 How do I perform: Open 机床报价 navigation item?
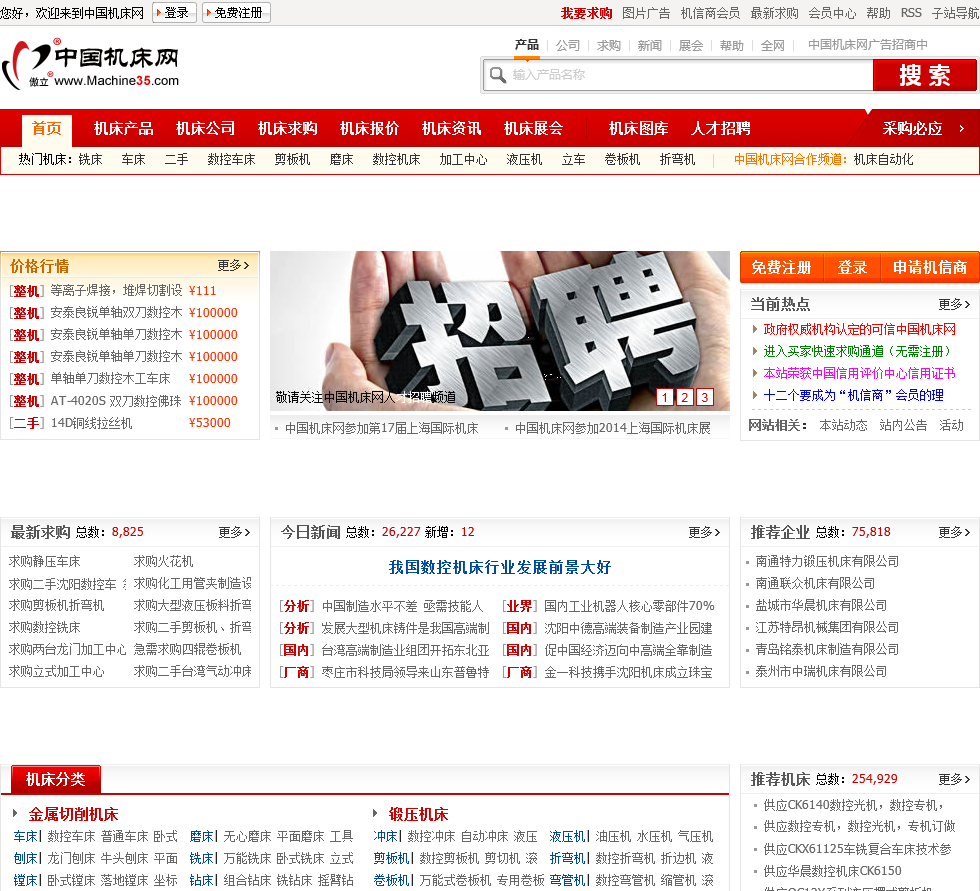click(x=369, y=129)
